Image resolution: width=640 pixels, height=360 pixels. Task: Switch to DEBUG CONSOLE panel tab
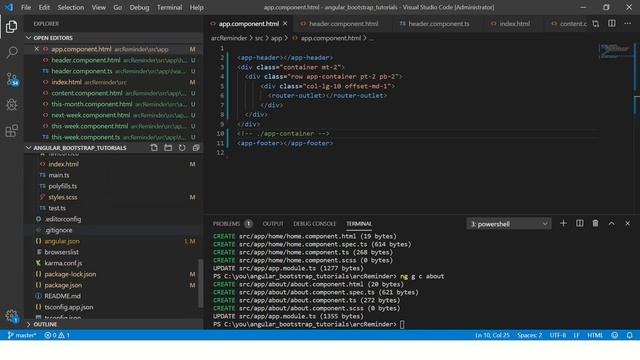(x=314, y=224)
